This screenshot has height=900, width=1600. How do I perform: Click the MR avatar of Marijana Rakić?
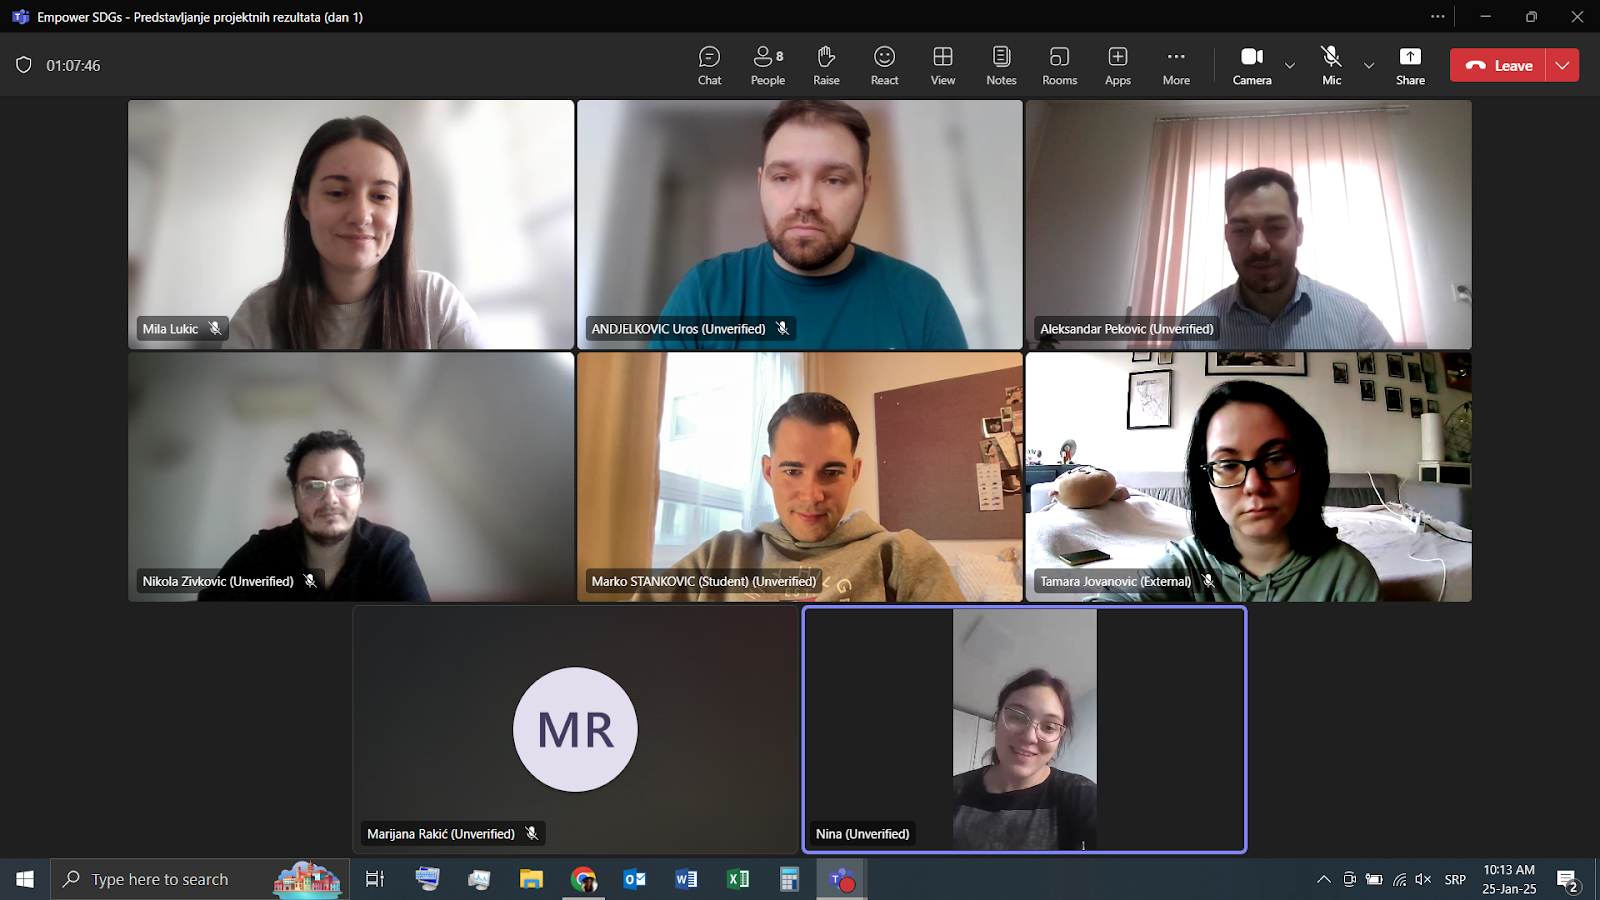point(575,729)
